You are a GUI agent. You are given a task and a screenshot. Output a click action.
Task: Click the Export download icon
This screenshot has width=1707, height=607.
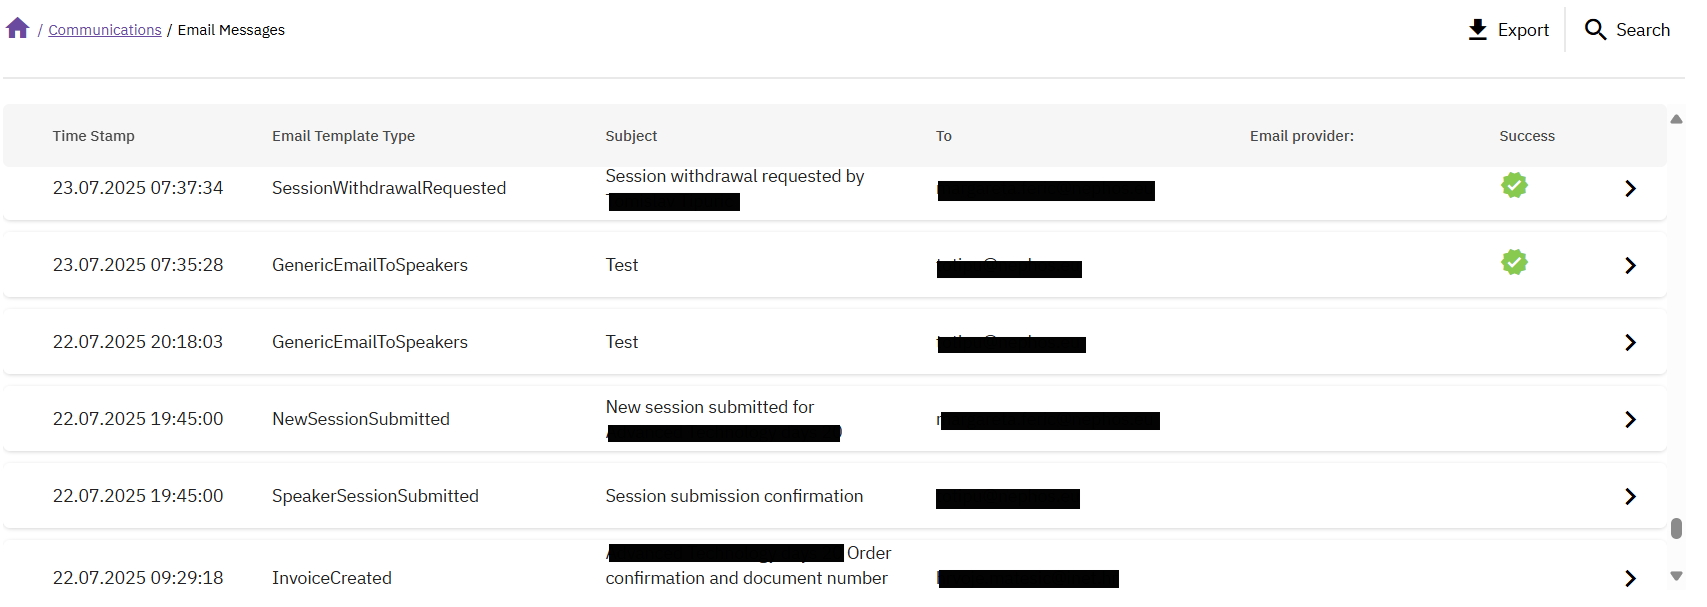coord(1477,30)
